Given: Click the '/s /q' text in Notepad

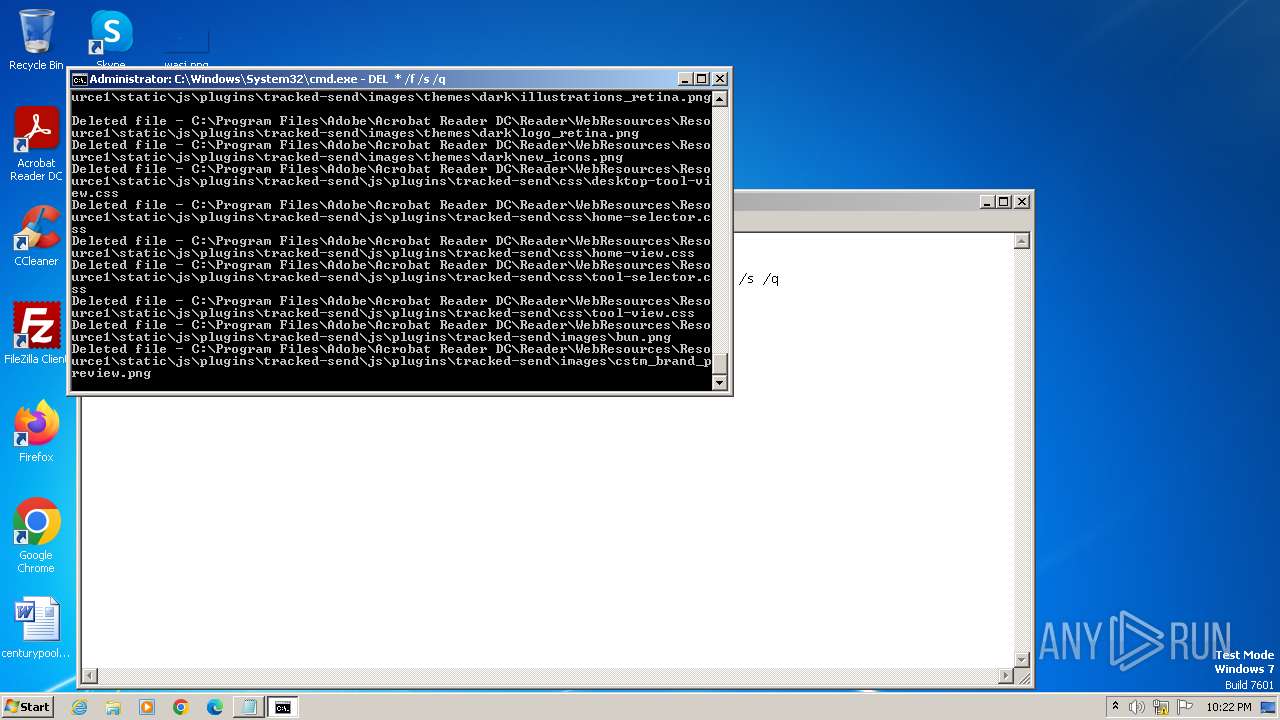Looking at the screenshot, I should 758,279.
